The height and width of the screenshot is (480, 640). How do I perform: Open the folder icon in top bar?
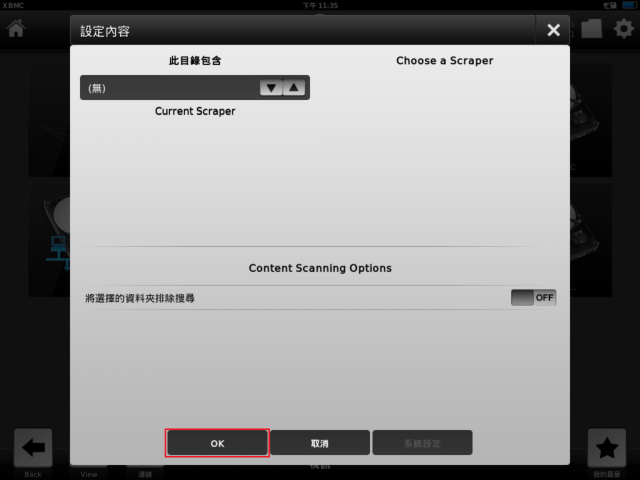[x=591, y=29]
